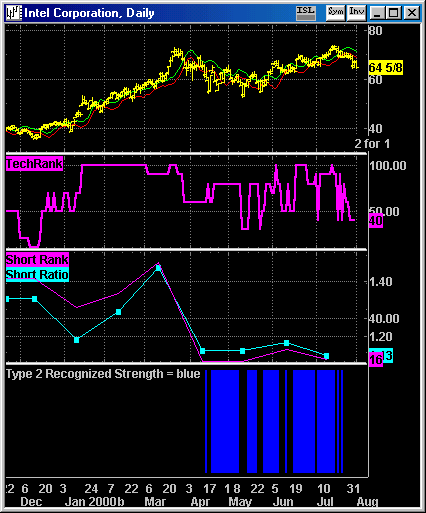Click the chart icon in the title bar
426x513 pixels.
[14, 13]
